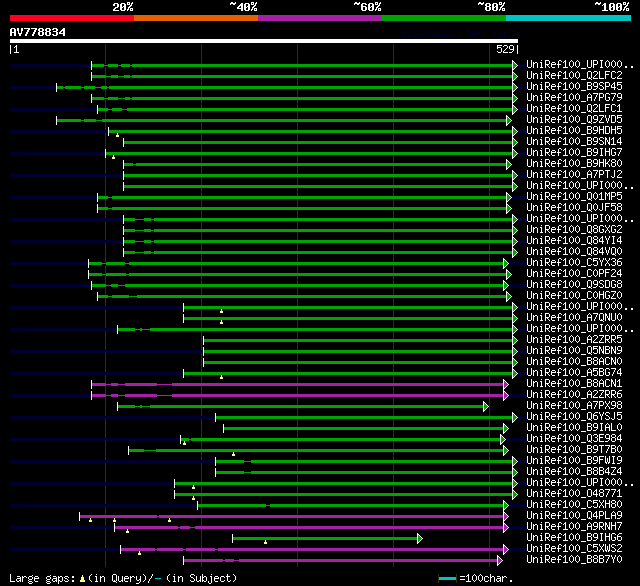Select the UniRef100_A9RNH7 label
The height and width of the screenshot is (586, 640).
point(574,527)
